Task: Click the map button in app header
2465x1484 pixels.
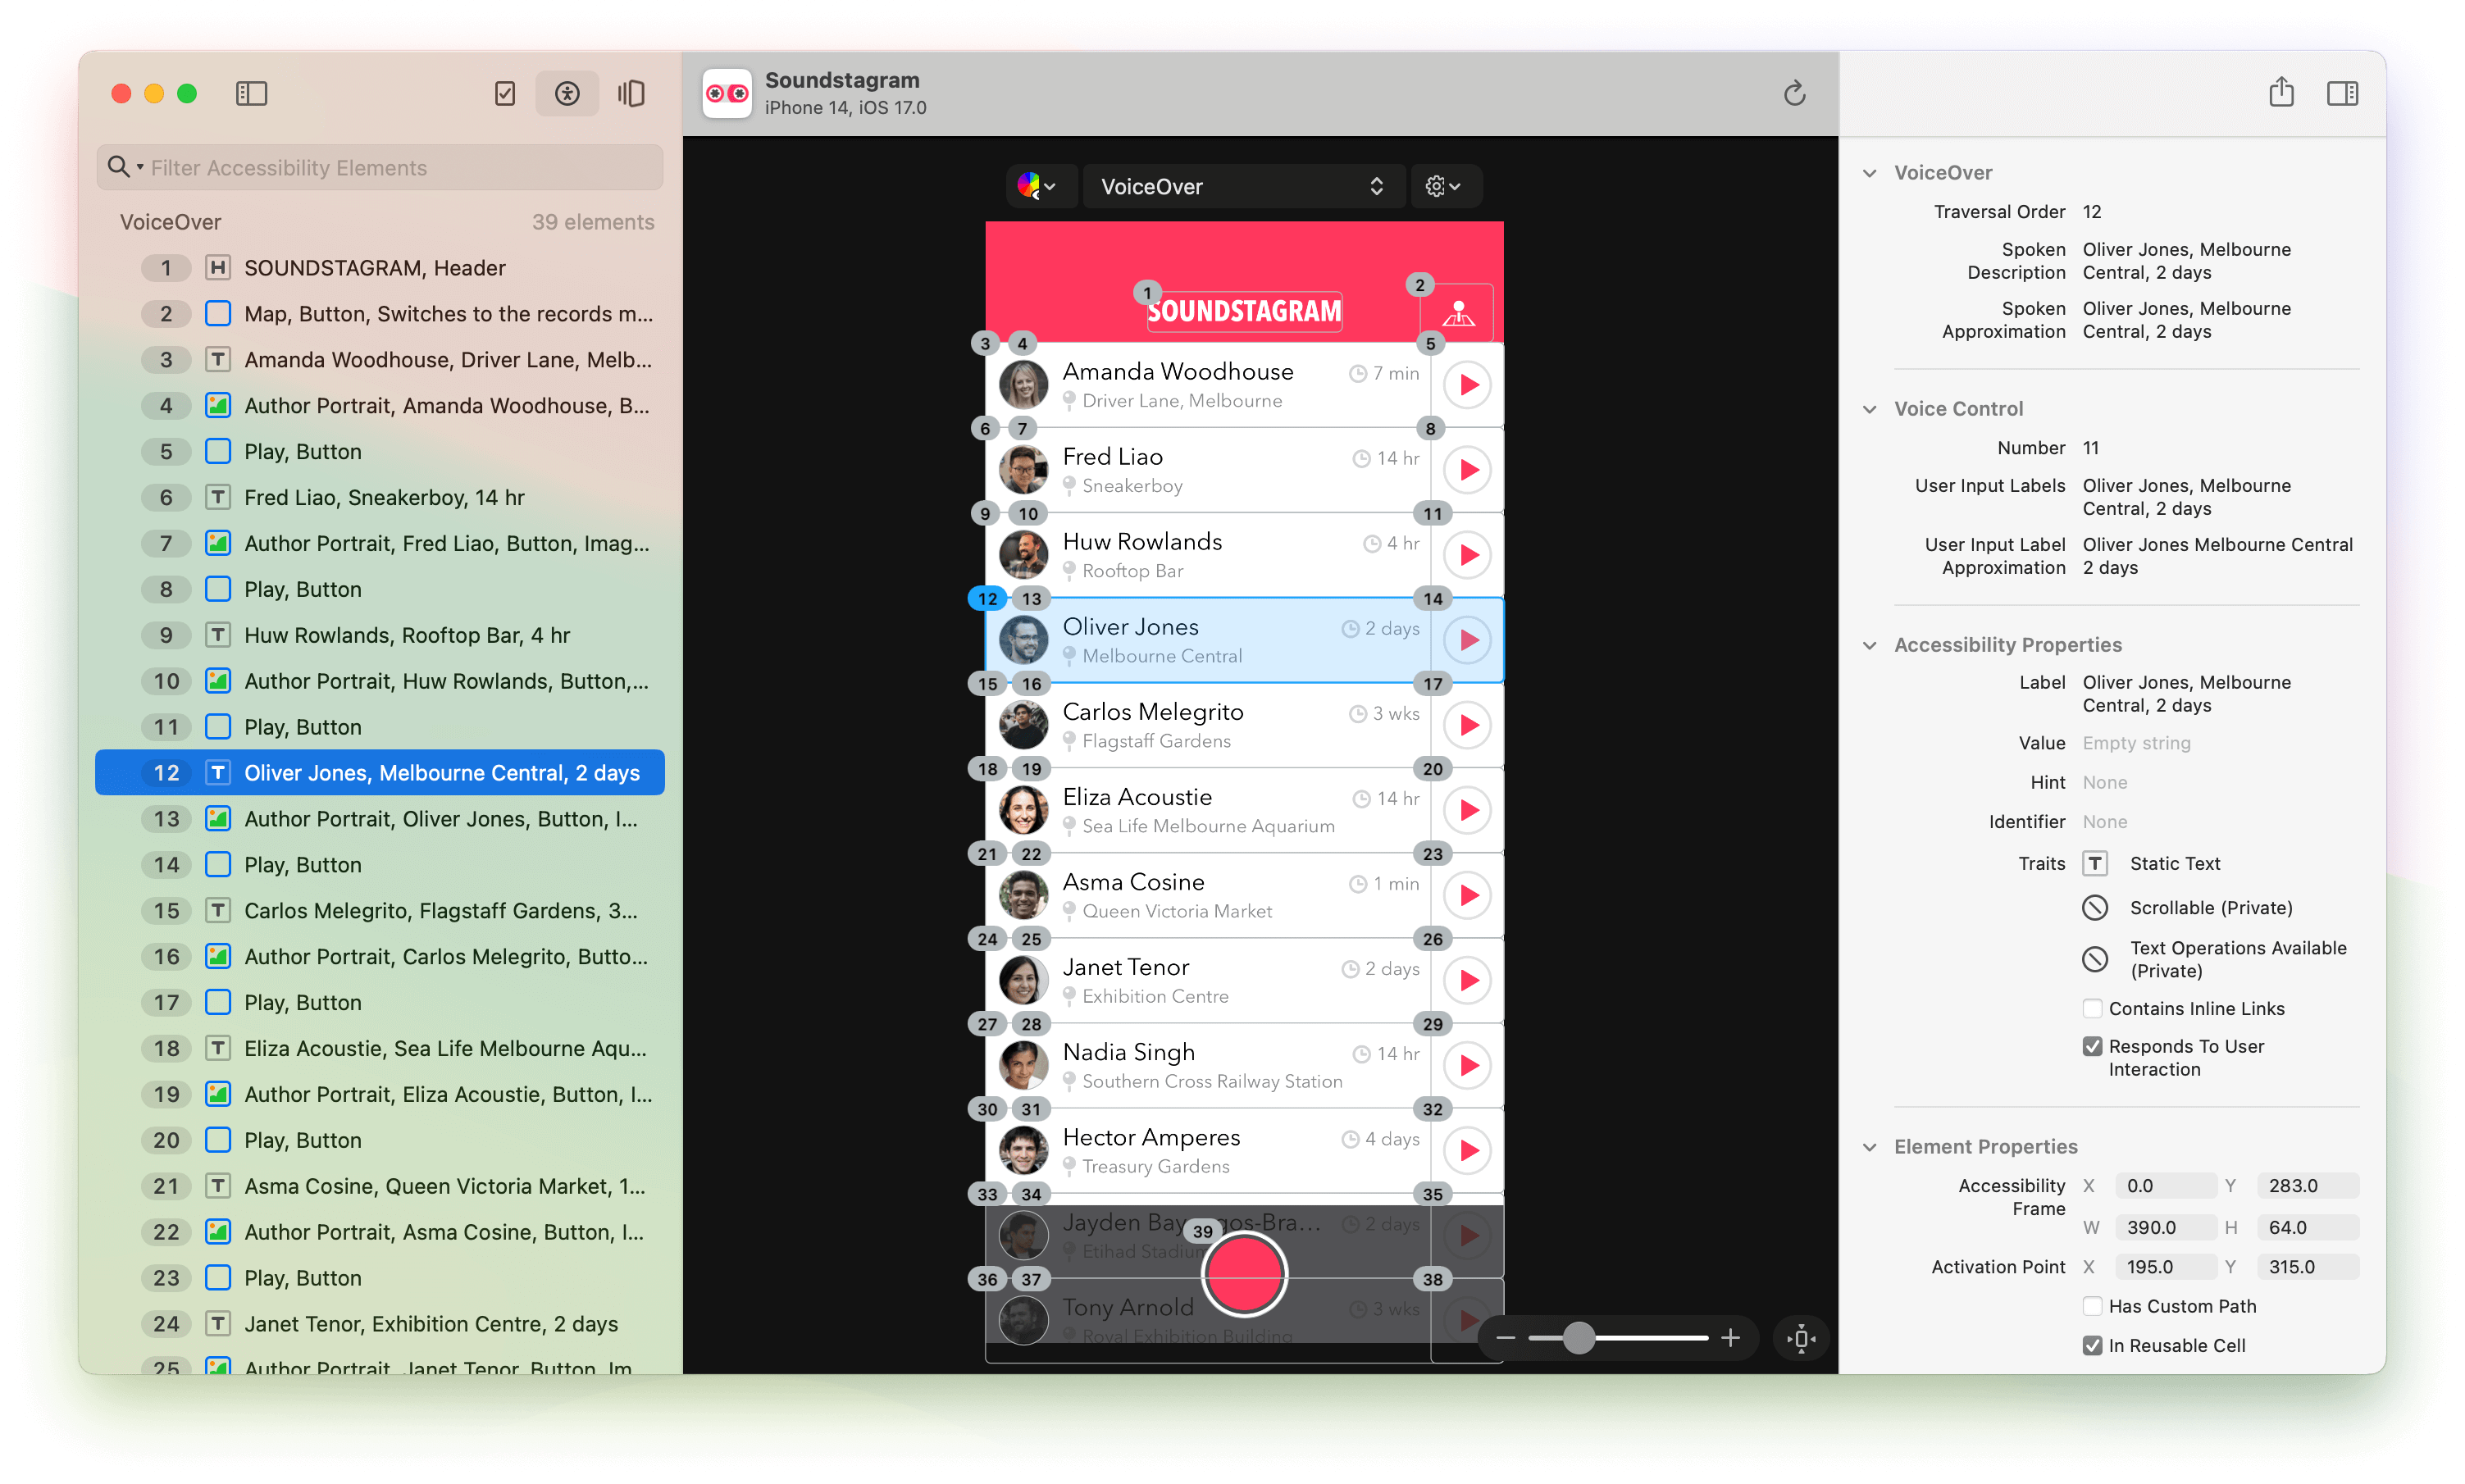Action: [1458, 314]
